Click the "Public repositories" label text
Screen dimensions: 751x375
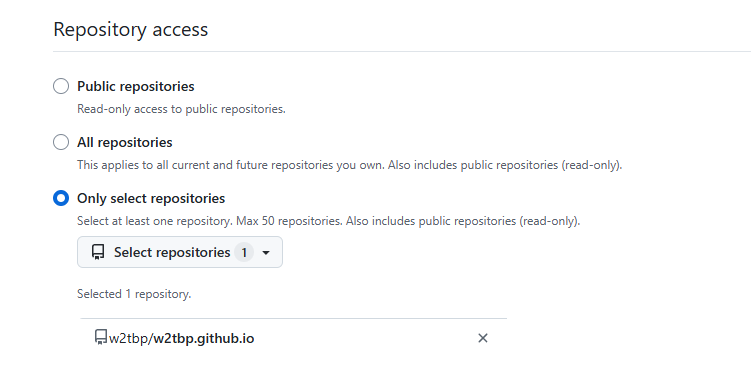[136, 87]
